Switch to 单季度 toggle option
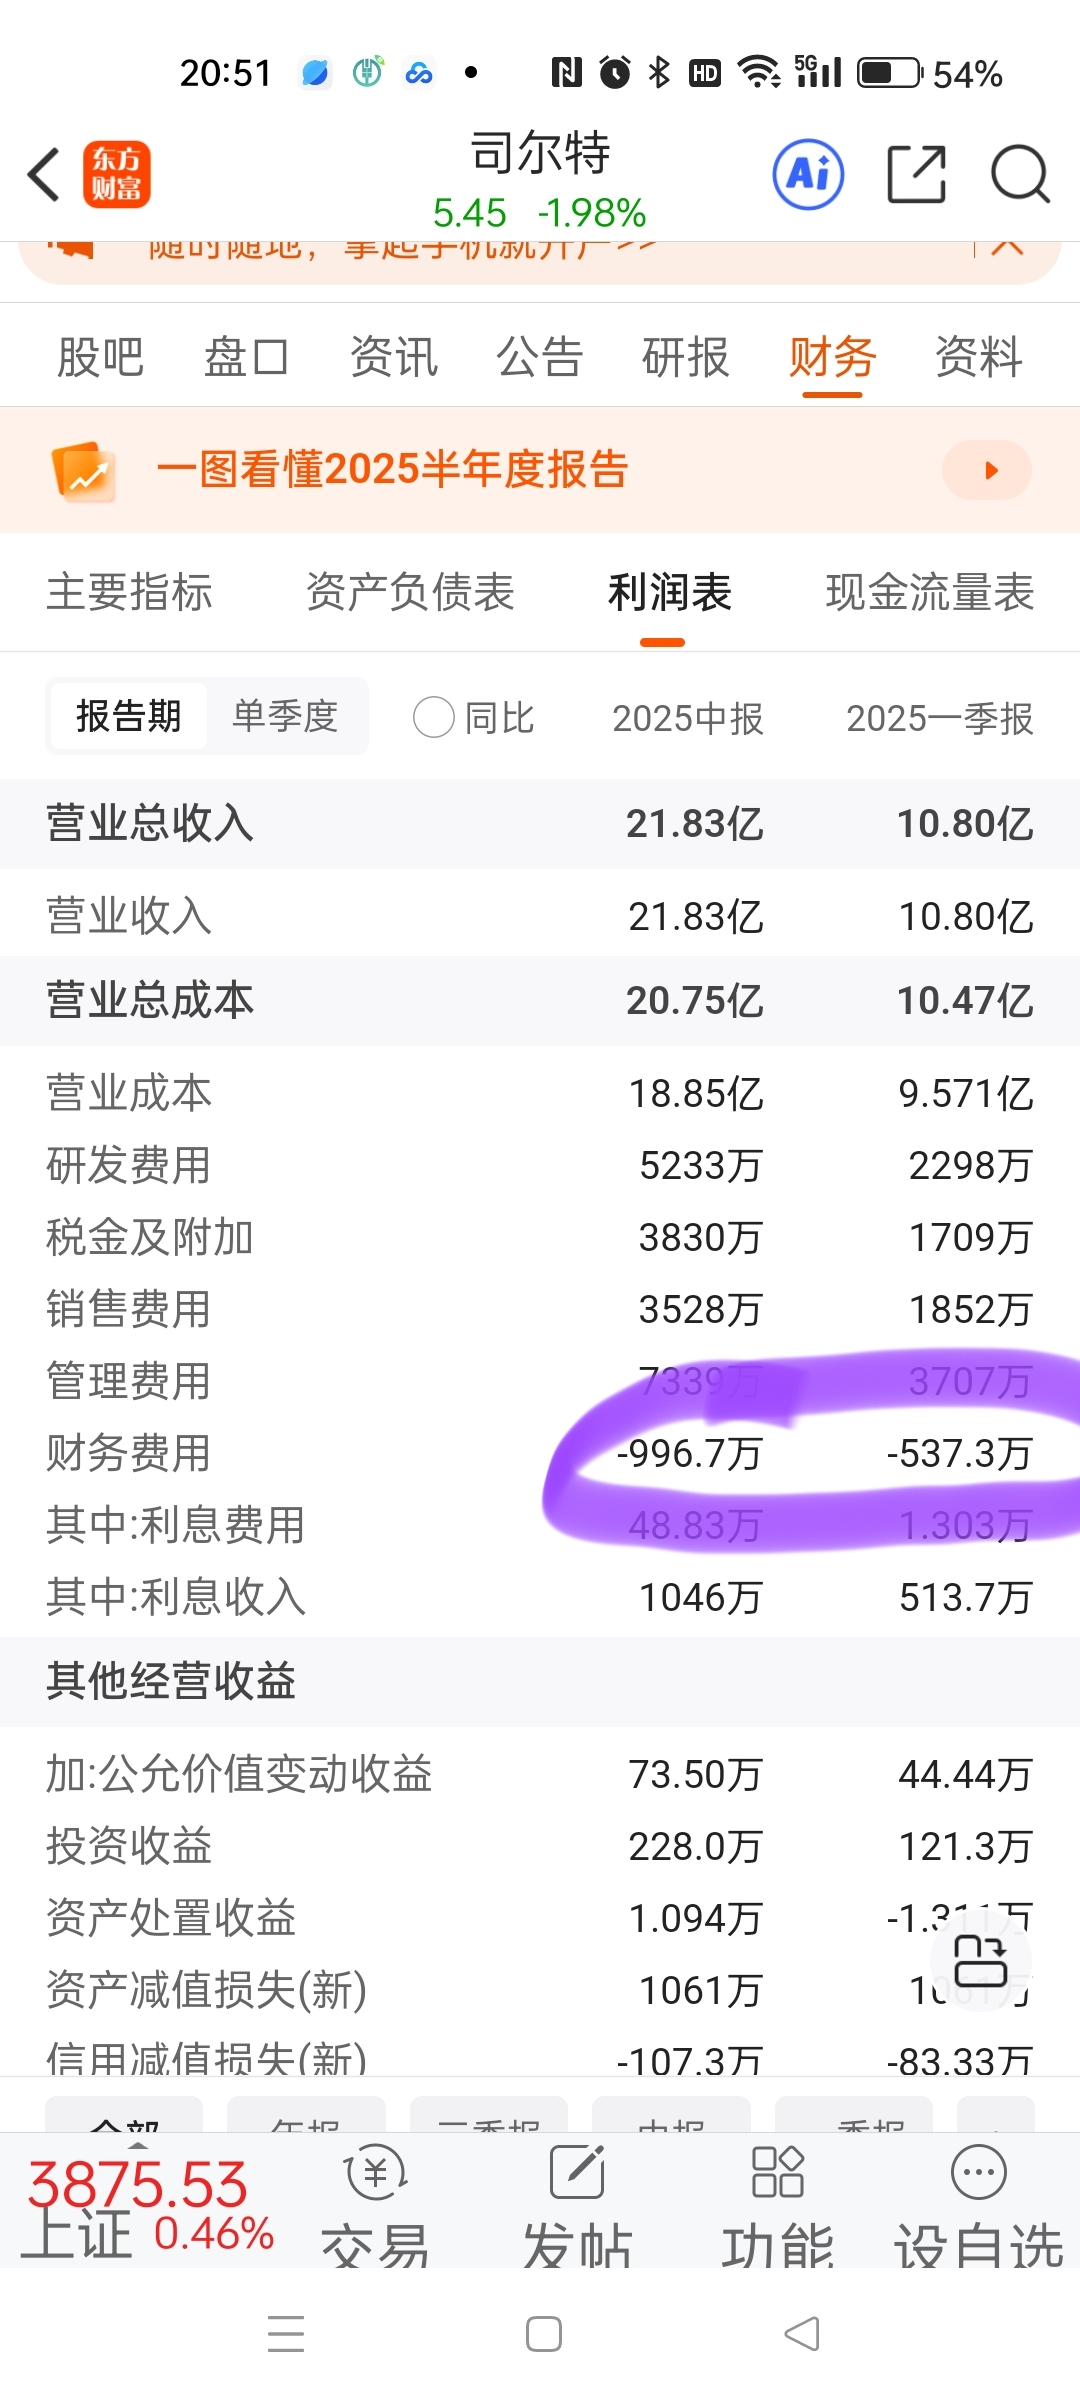This screenshot has width=1080, height=2400. coord(285,716)
